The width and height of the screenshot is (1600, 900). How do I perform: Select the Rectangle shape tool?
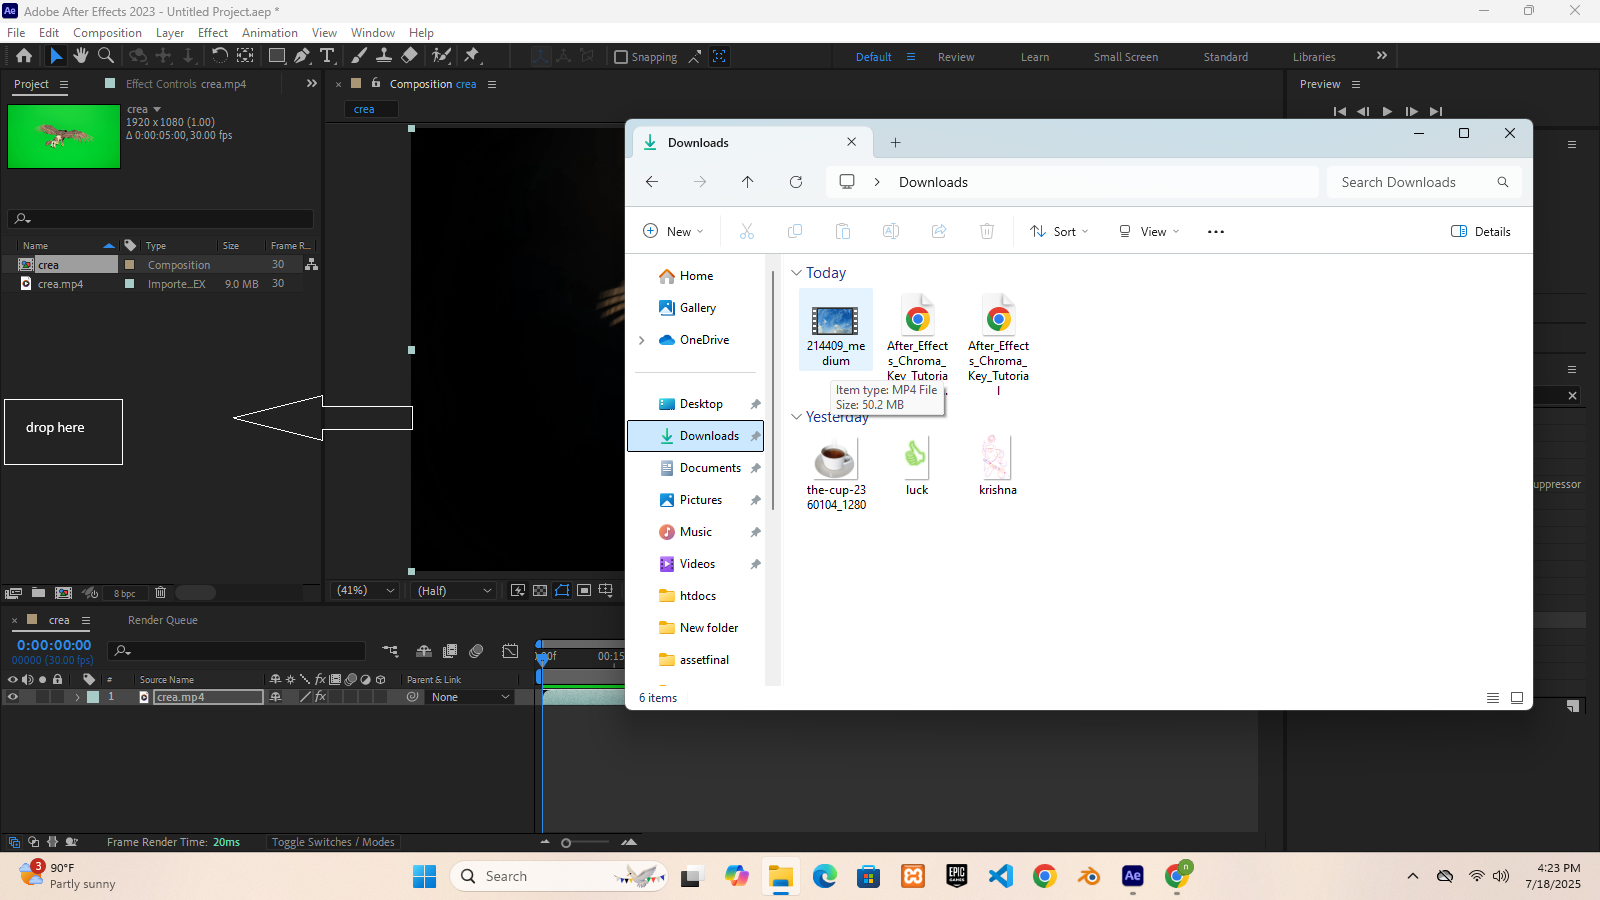pos(277,56)
